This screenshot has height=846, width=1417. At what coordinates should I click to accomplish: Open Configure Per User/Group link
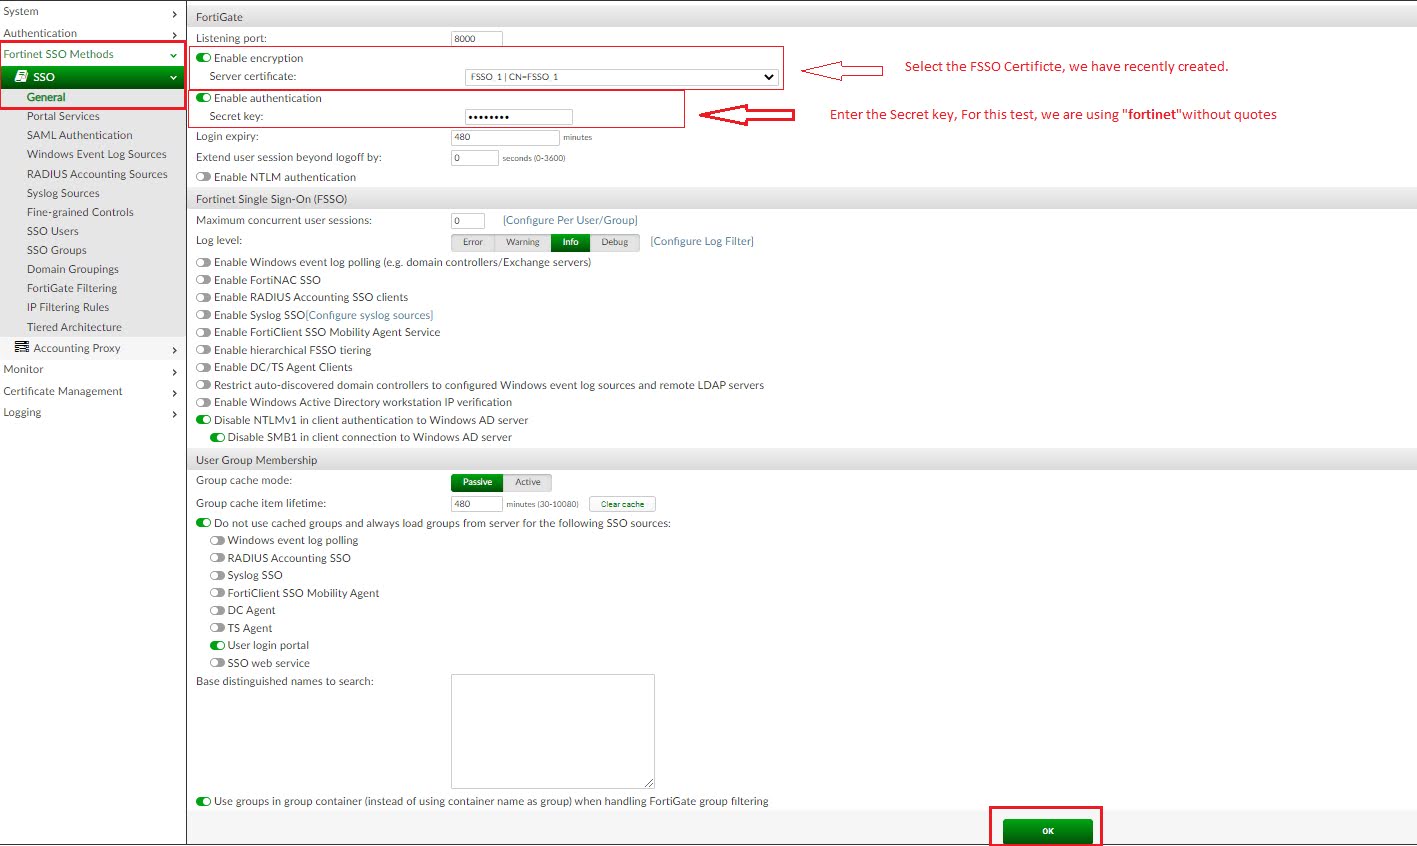coord(570,220)
